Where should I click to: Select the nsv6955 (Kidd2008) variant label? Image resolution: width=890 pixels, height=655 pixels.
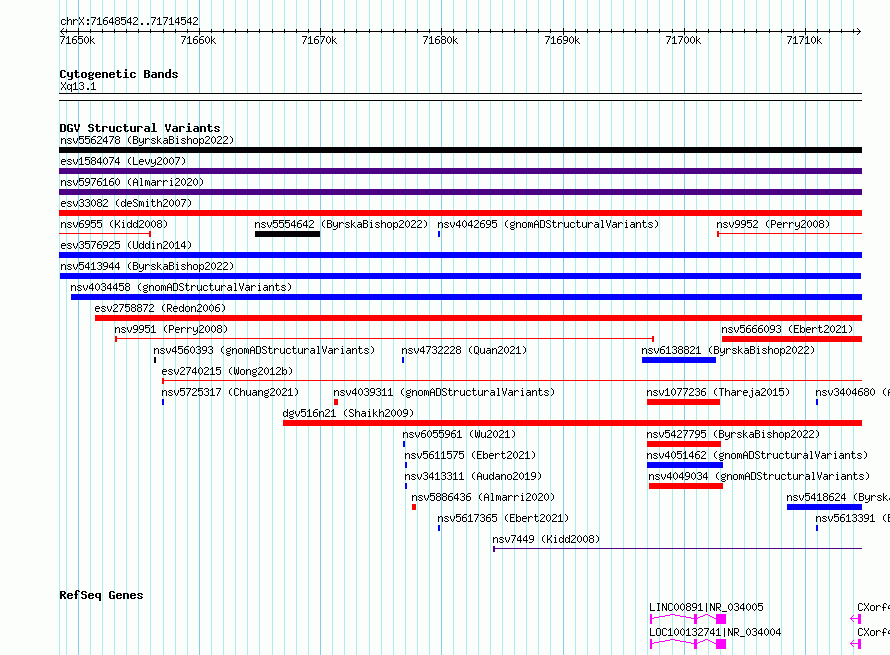click(114, 224)
